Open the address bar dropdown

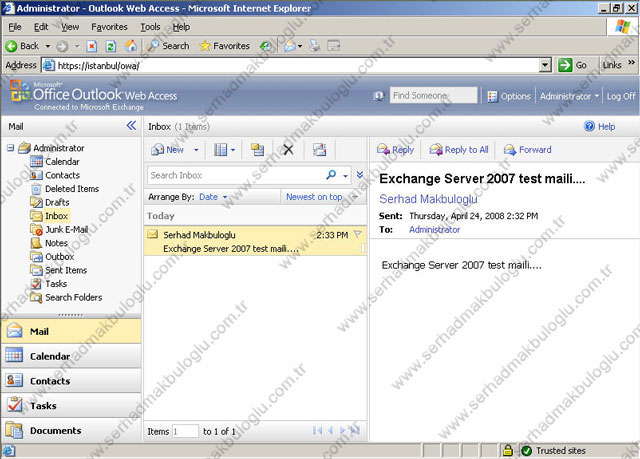coord(545,65)
